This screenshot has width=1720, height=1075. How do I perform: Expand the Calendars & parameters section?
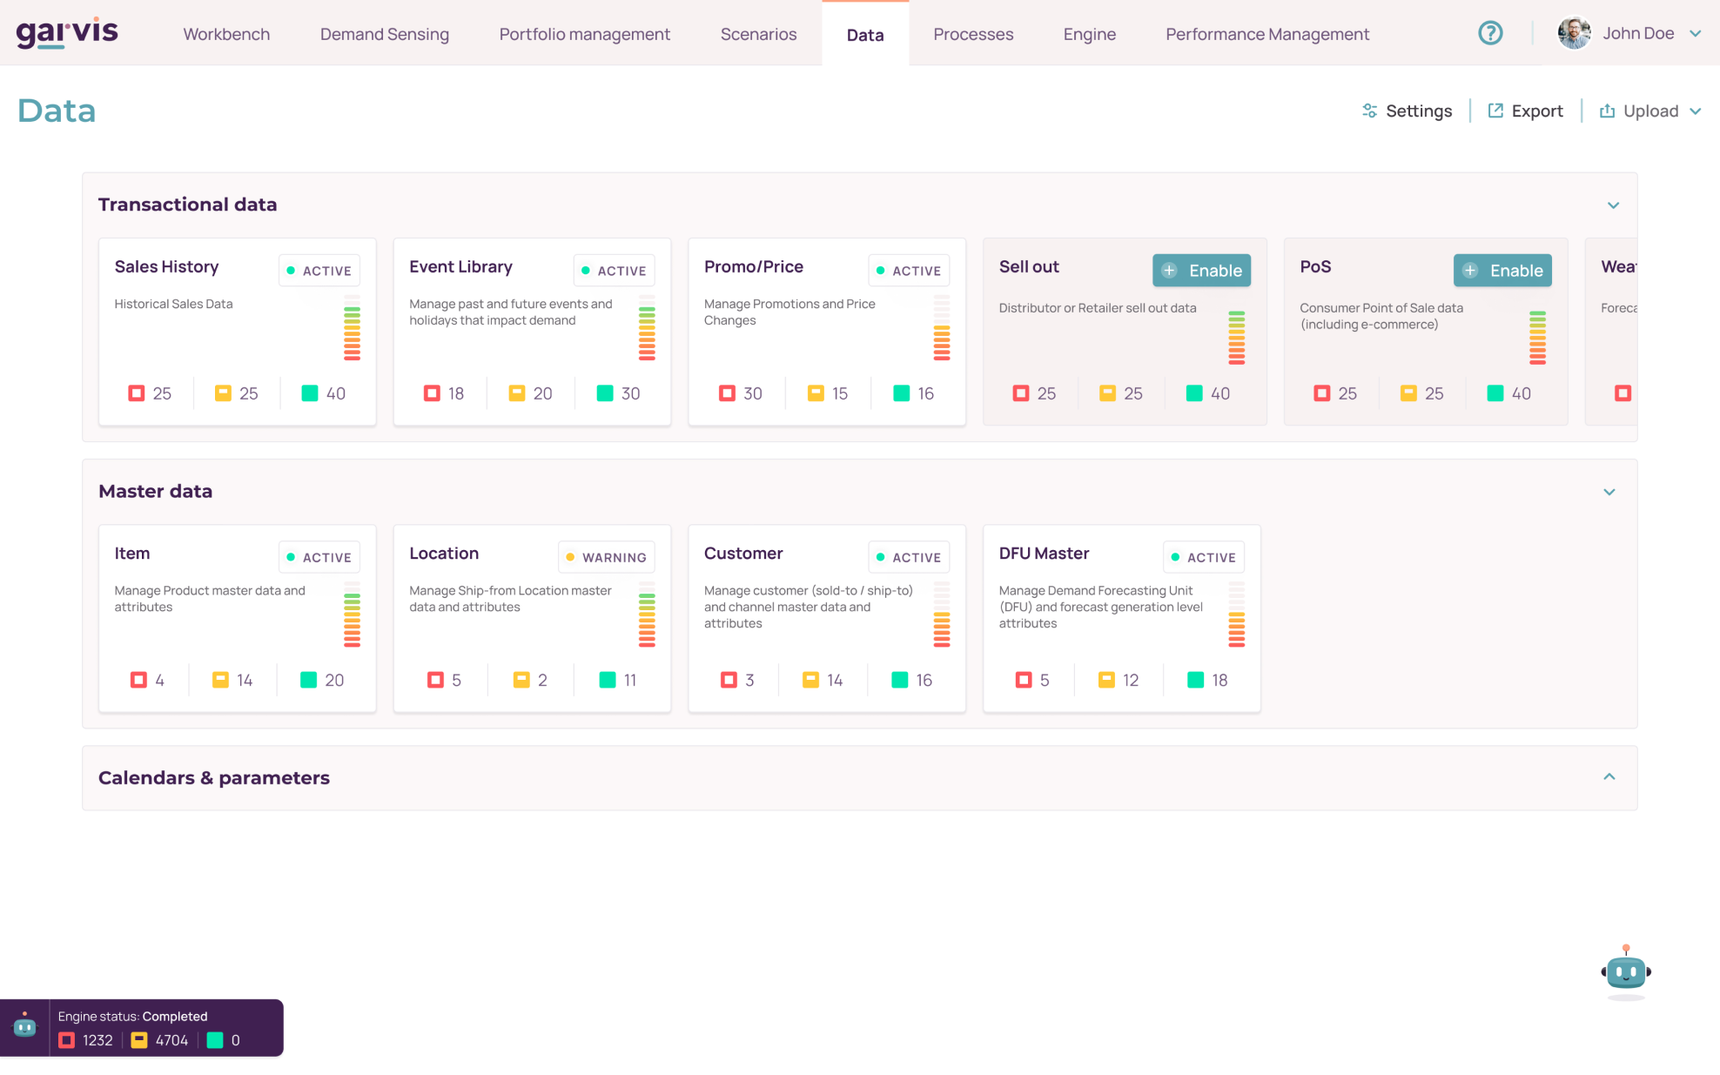[1609, 777]
